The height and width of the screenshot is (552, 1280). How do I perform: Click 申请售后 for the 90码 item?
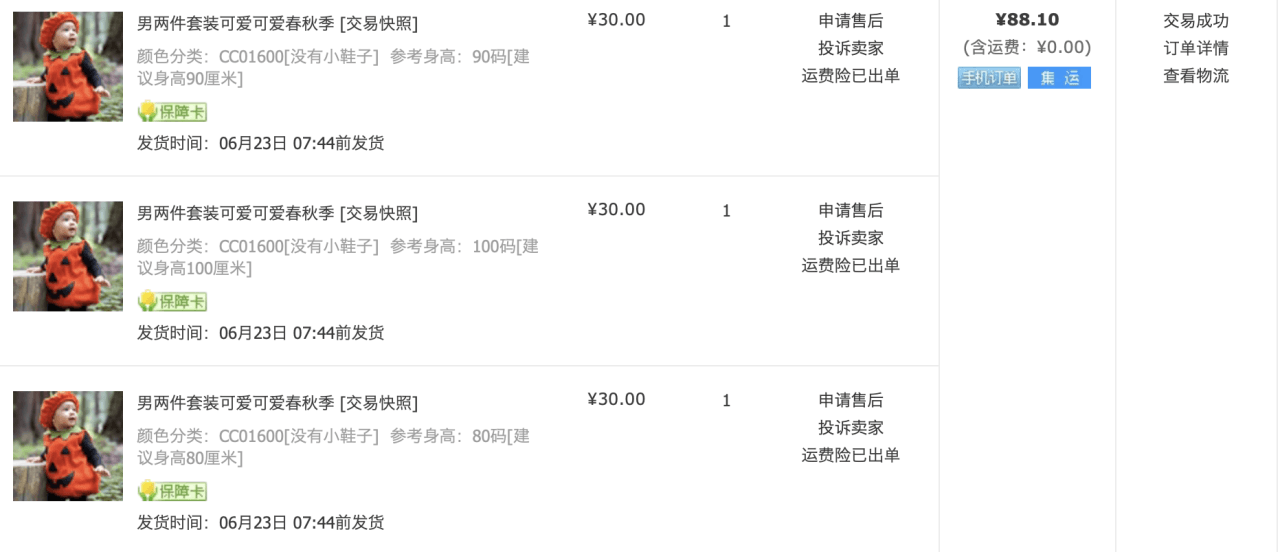tap(851, 20)
